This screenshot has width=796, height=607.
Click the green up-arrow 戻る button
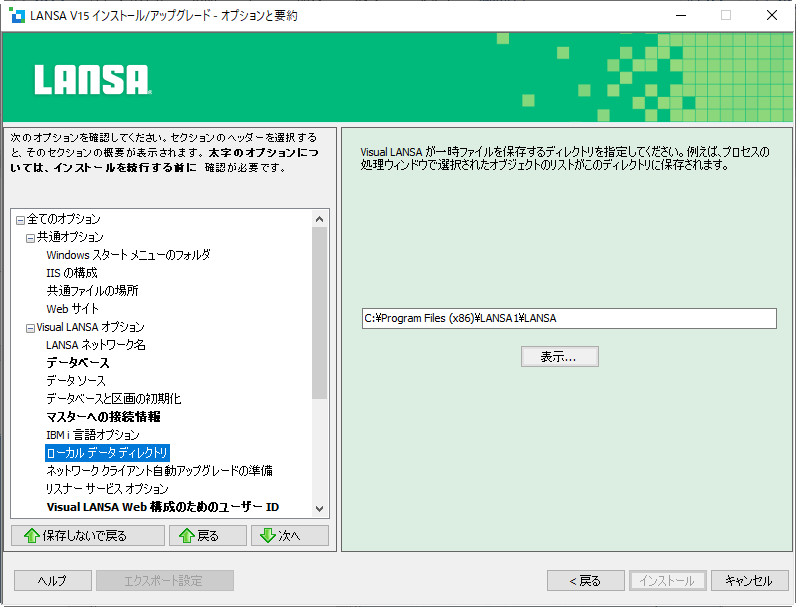208,535
